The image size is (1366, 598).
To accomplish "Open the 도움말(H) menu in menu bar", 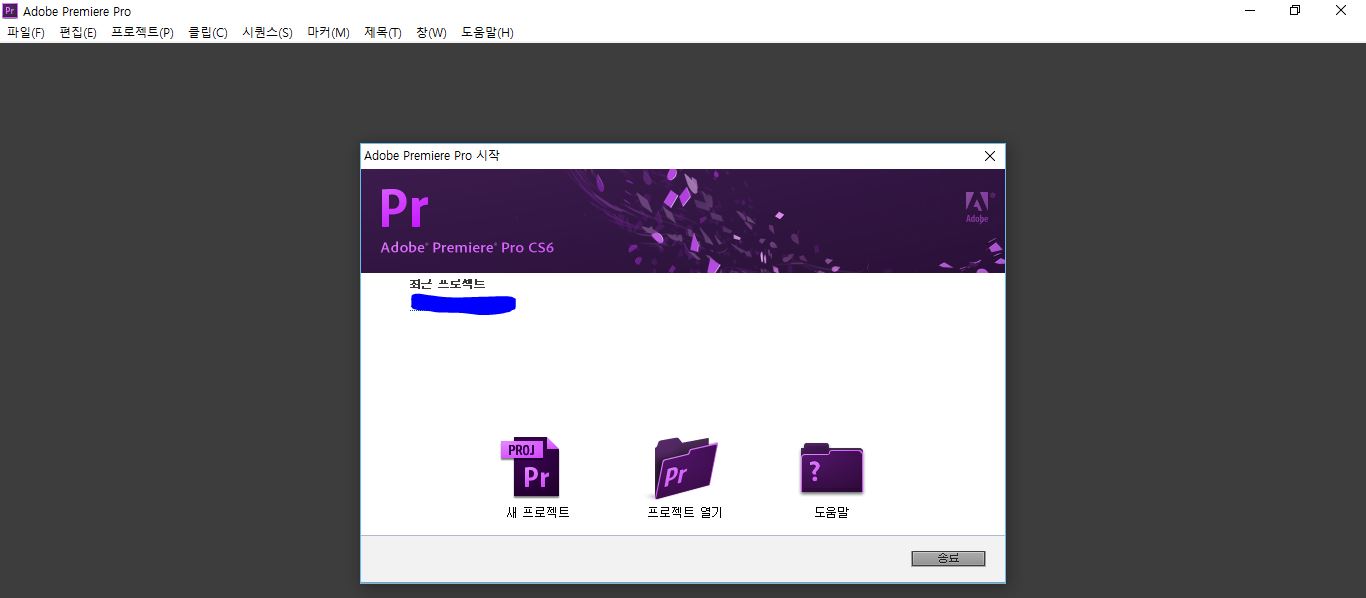I will click(x=487, y=33).
